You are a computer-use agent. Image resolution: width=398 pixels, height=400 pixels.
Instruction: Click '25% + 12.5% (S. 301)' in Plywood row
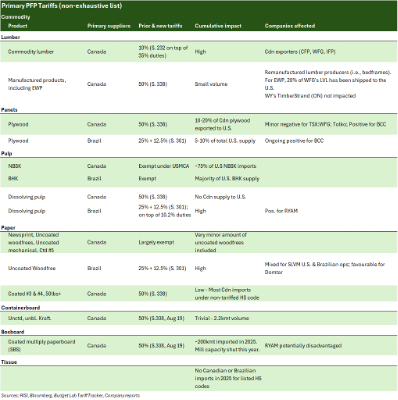click(162, 141)
